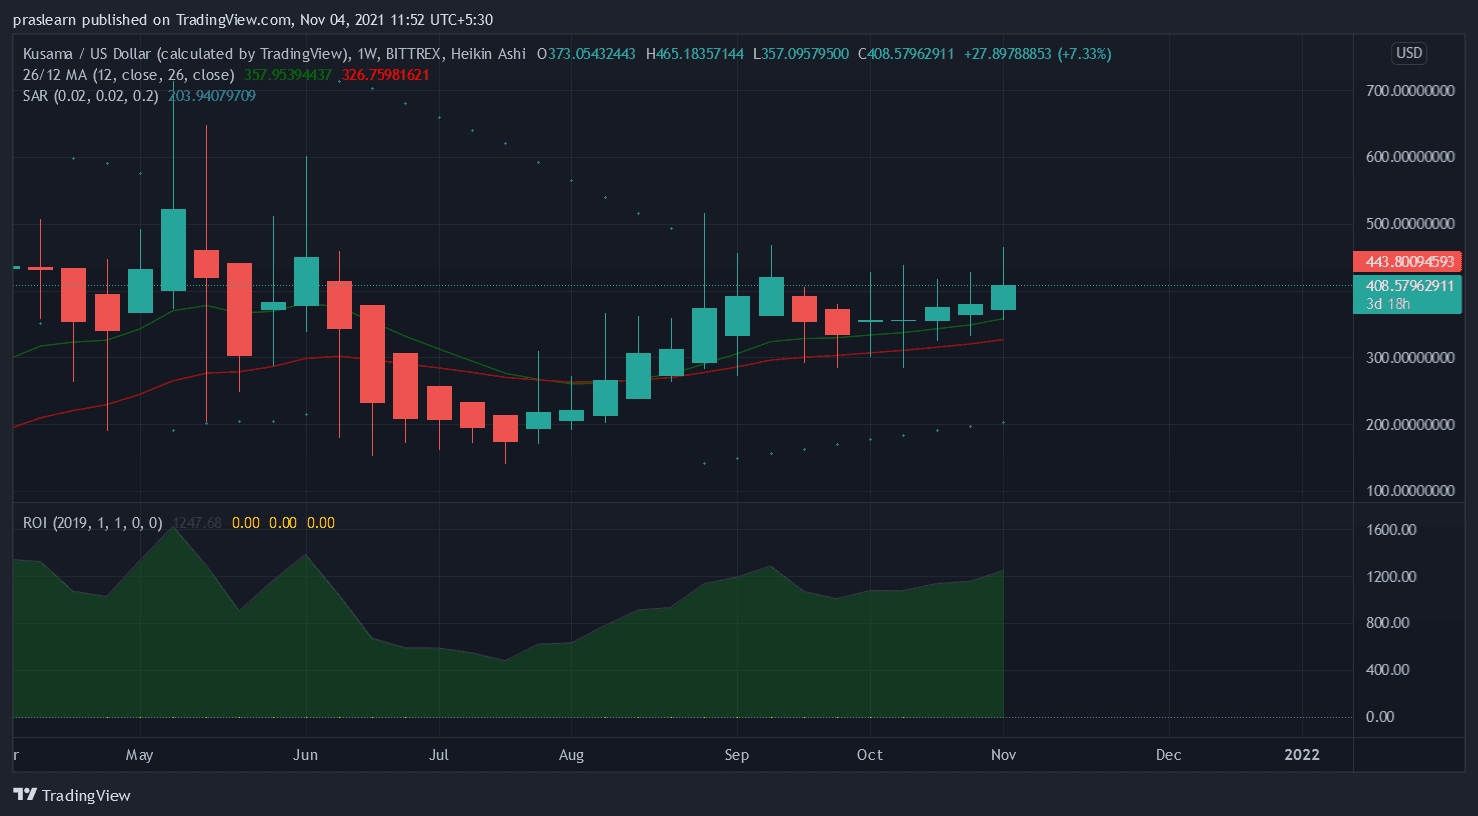Select the Kusama / US Dollar symbol title
Image resolution: width=1478 pixels, height=816 pixels.
tap(186, 54)
